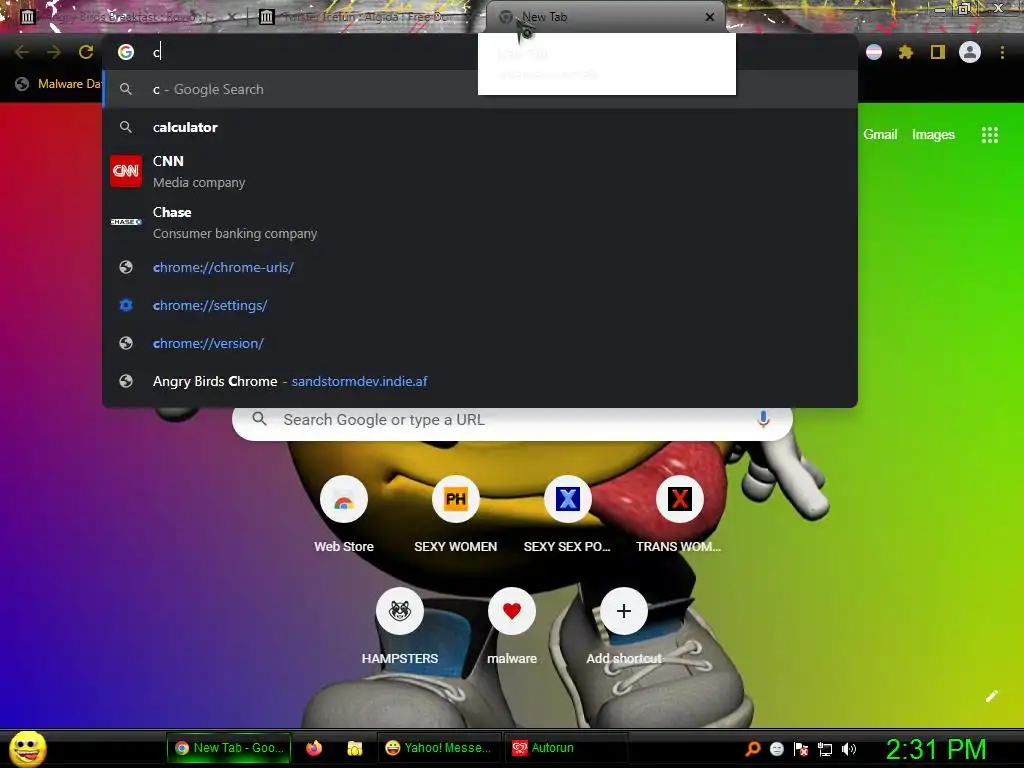Open chrome://chrome-urls/ suggestion

[x=480, y=267]
